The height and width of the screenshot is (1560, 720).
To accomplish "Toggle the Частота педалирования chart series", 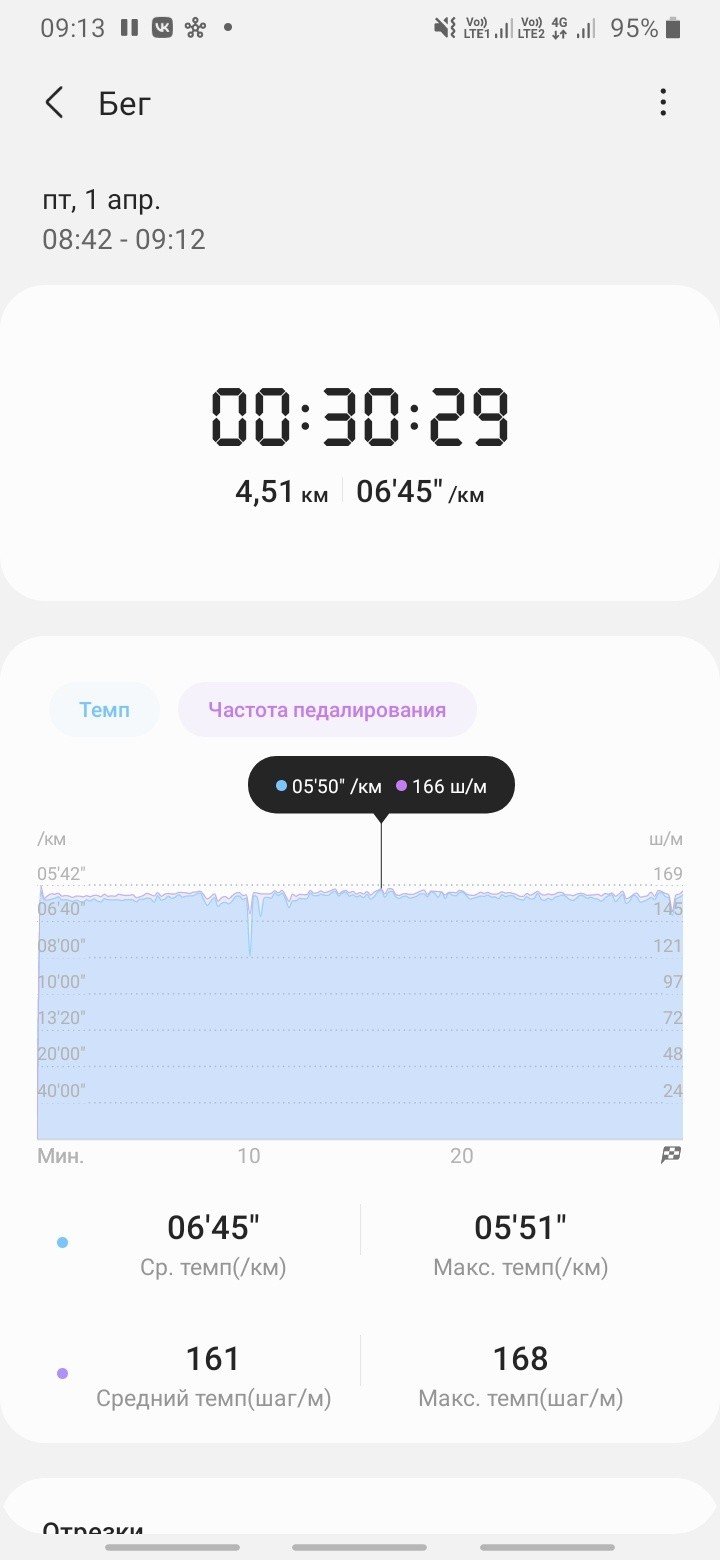I will click(x=327, y=710).
